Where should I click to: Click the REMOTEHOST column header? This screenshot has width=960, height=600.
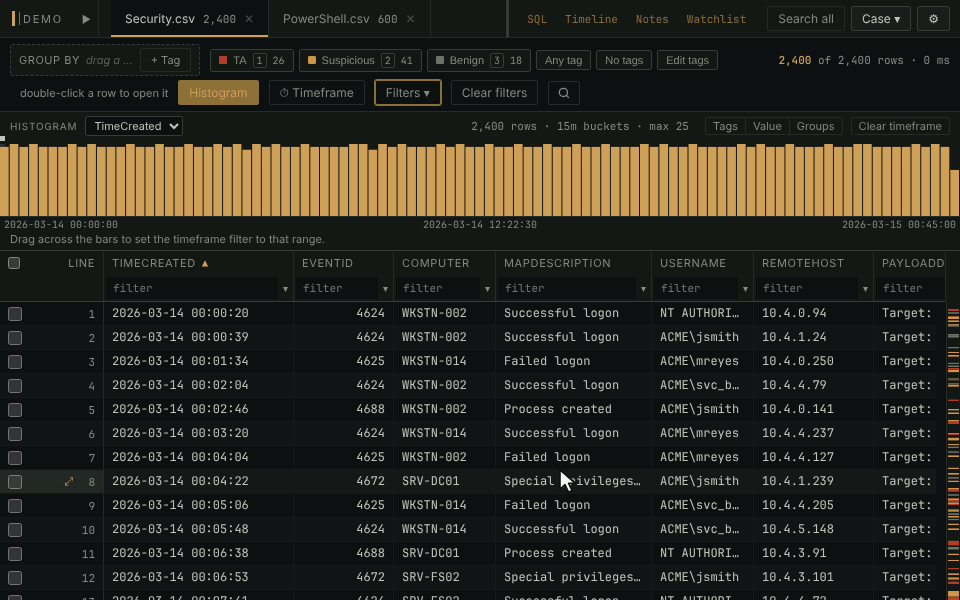pos(803,263)
